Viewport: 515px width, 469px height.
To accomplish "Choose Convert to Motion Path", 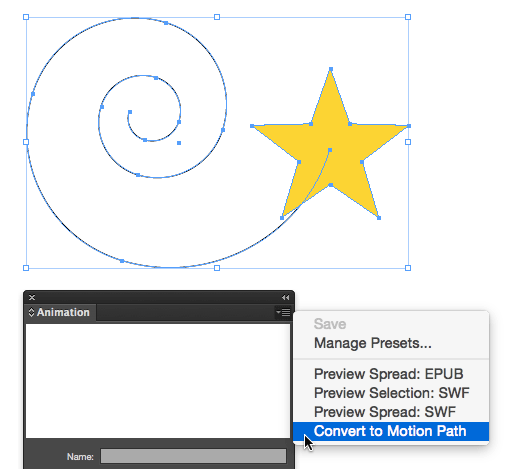I will tap(391, 431).
